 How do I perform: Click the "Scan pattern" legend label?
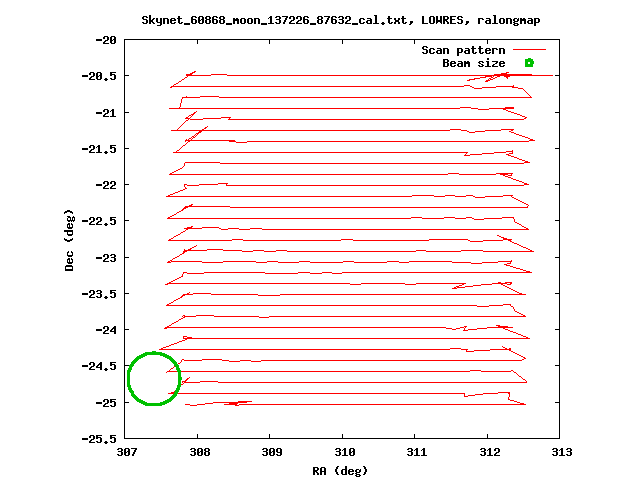463,50
